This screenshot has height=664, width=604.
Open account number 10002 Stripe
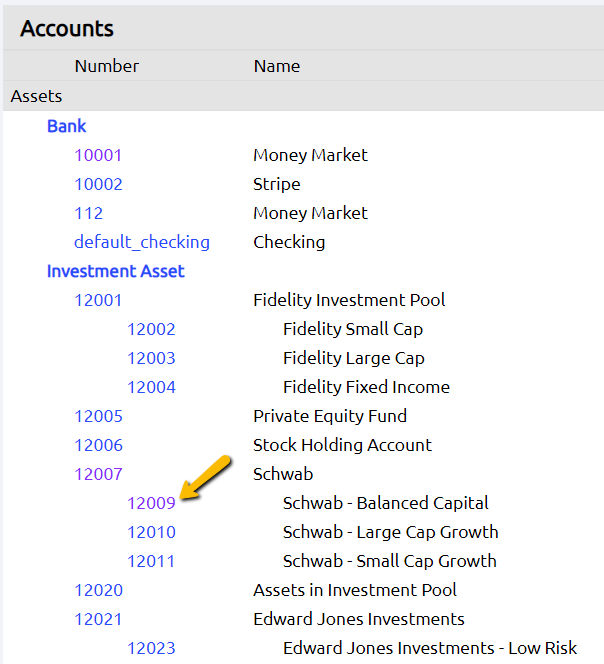click(99, 184)
